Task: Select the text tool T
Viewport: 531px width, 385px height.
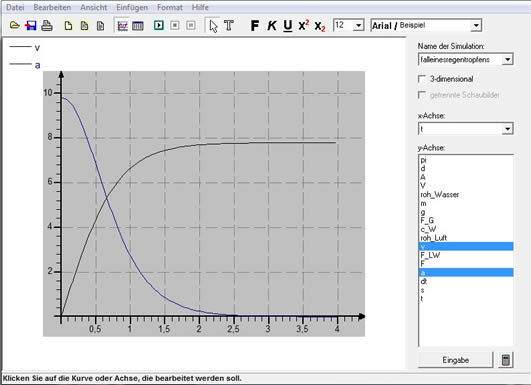Action: 229,26
